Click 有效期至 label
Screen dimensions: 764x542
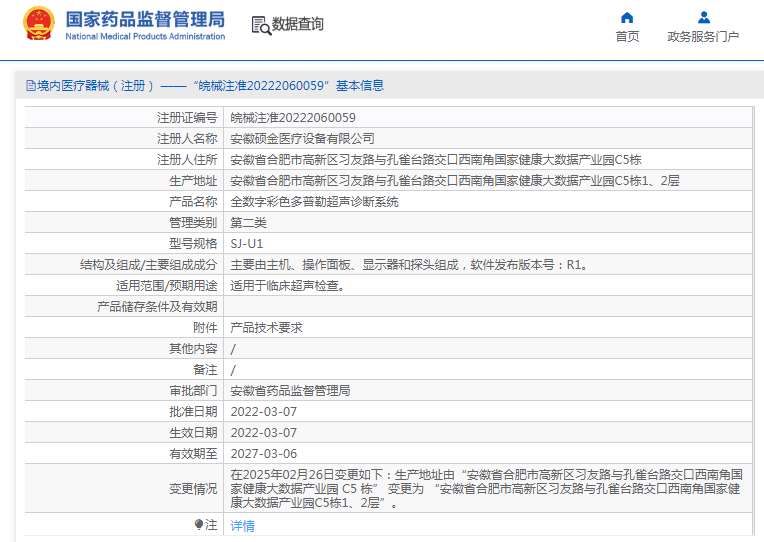click(x=193, y=453)
